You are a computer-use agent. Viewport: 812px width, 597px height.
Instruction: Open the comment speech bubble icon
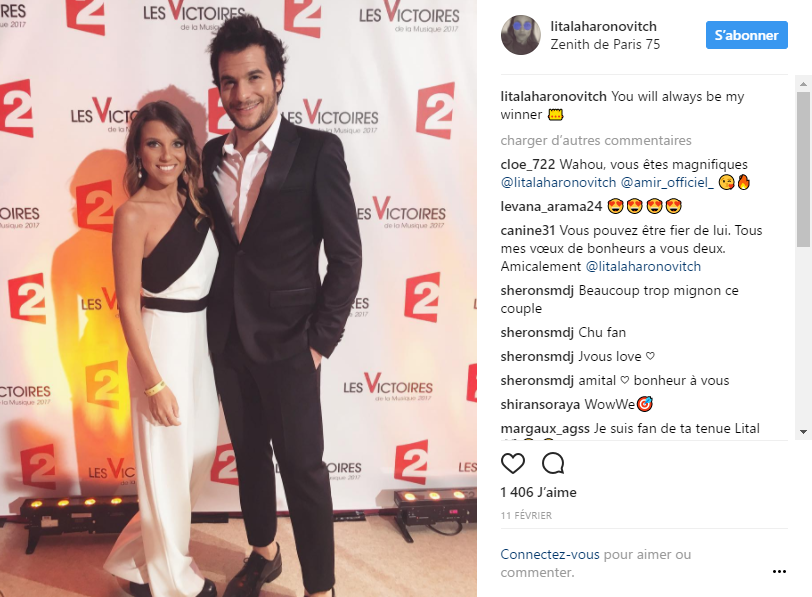point(553,463)
